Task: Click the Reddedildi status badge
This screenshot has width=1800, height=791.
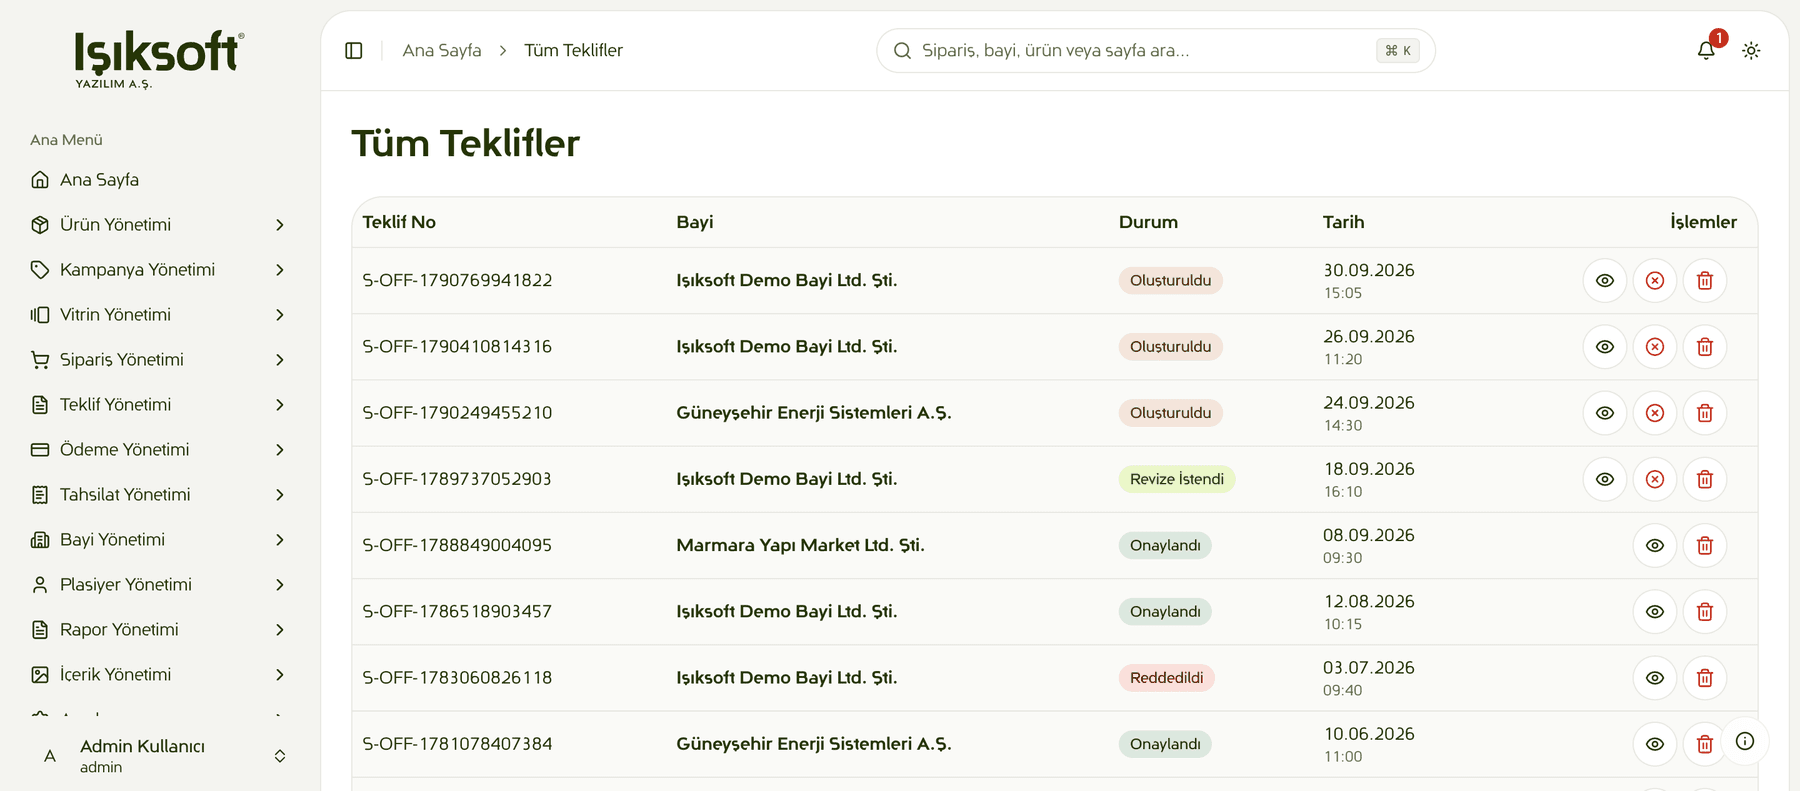Action: (1166, 678)
